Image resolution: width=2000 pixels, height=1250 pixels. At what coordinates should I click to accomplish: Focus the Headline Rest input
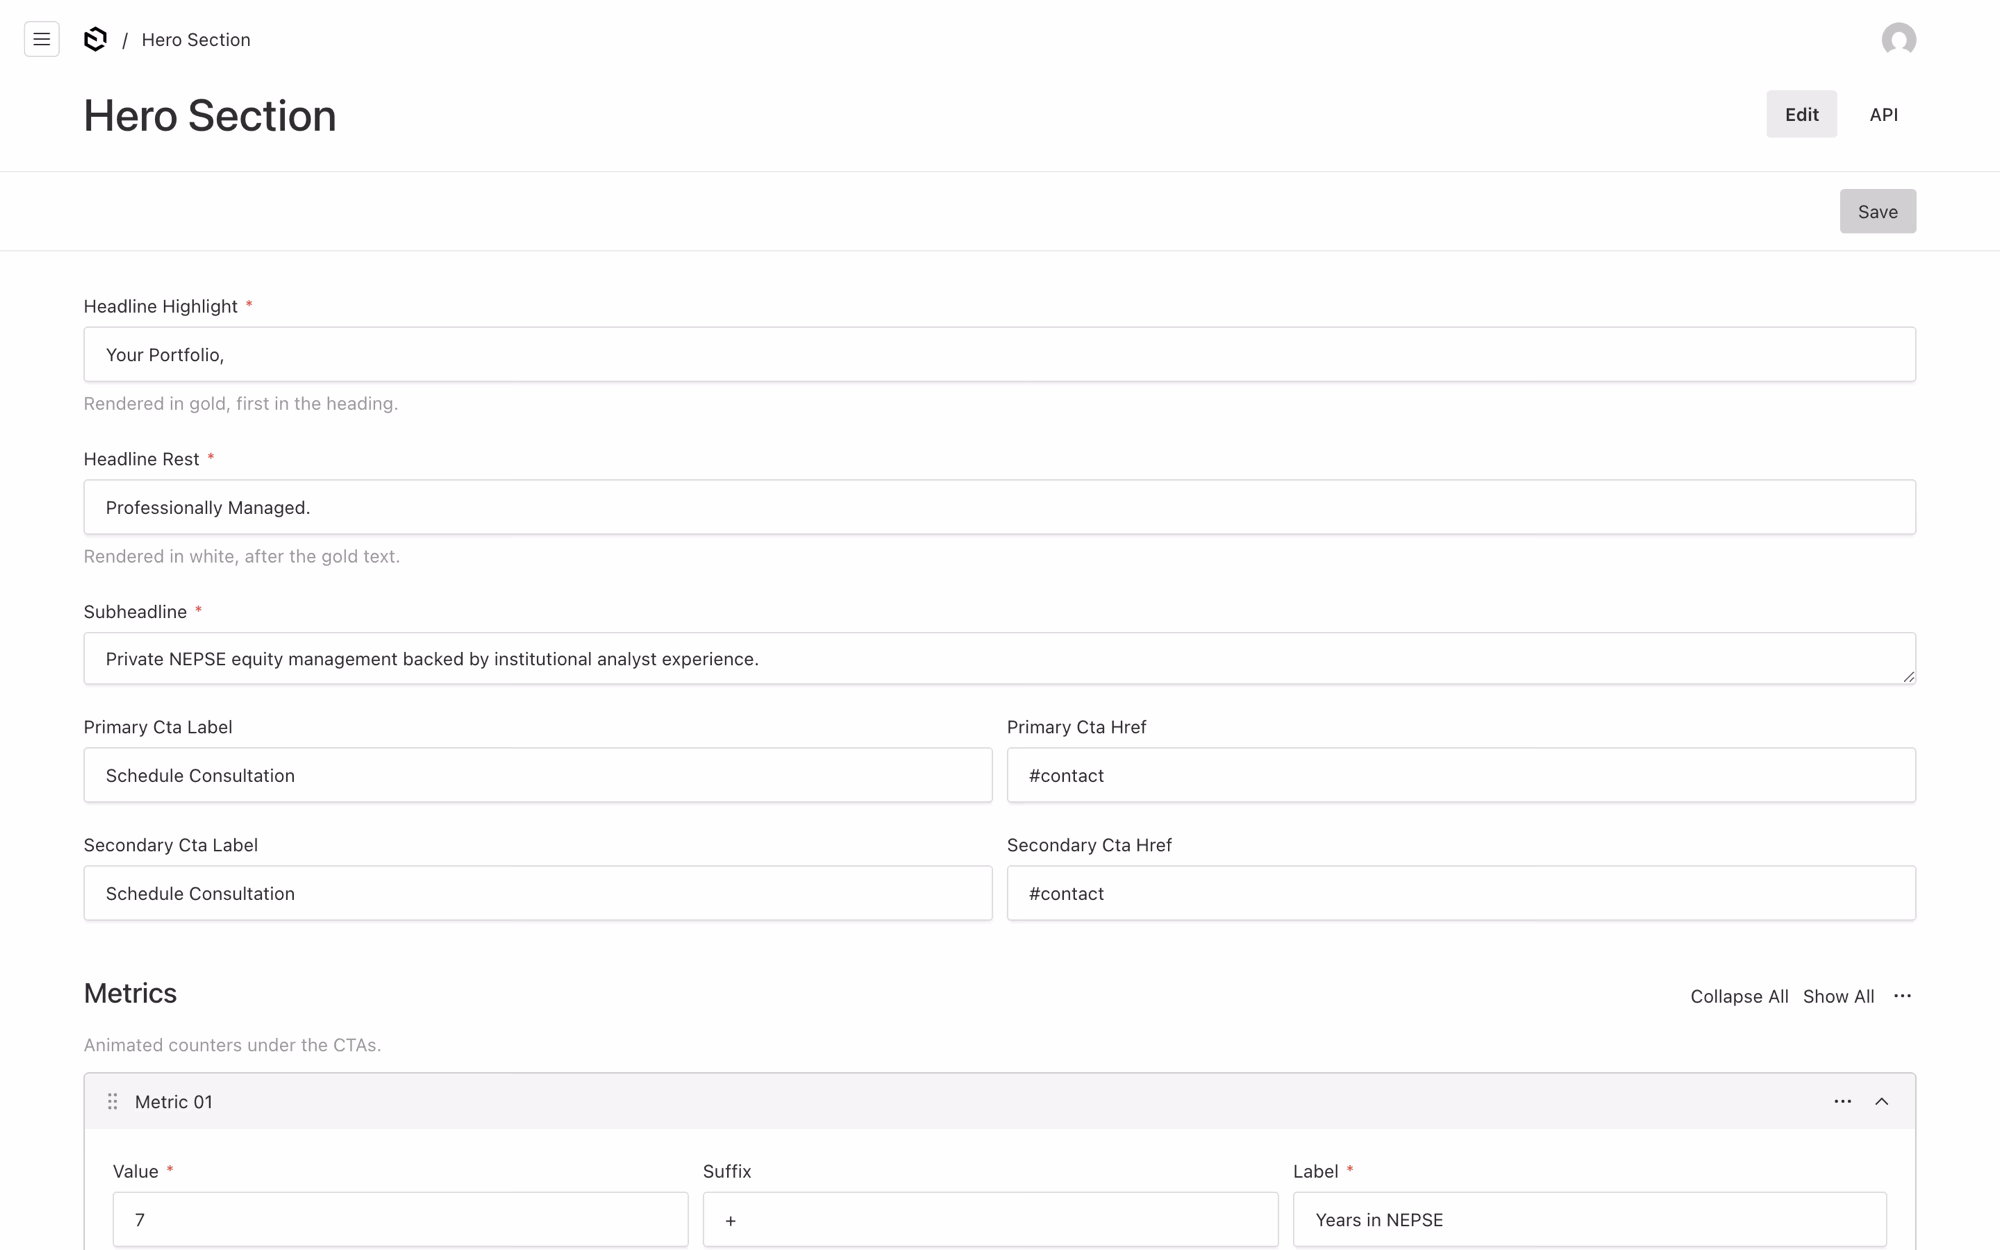[999, 507]
